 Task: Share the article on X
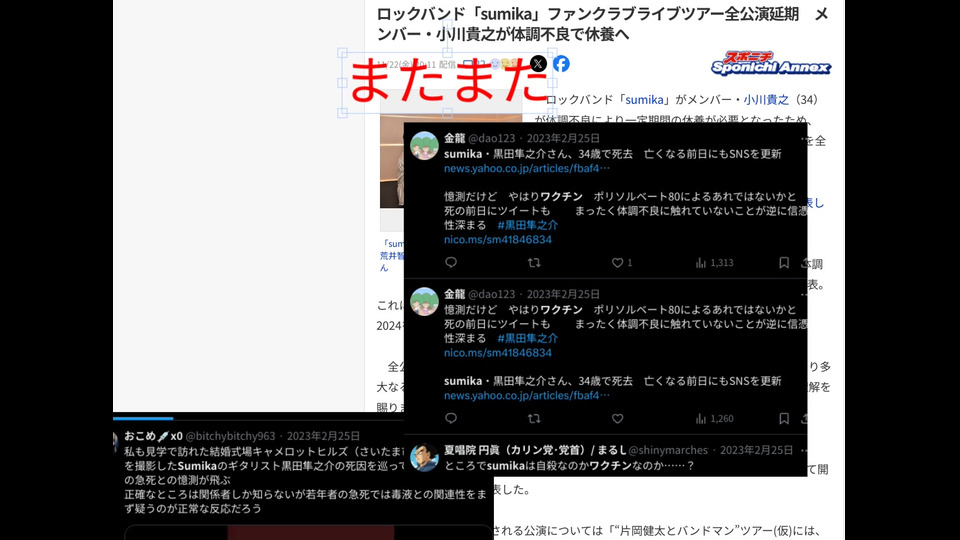pos(538,64)
